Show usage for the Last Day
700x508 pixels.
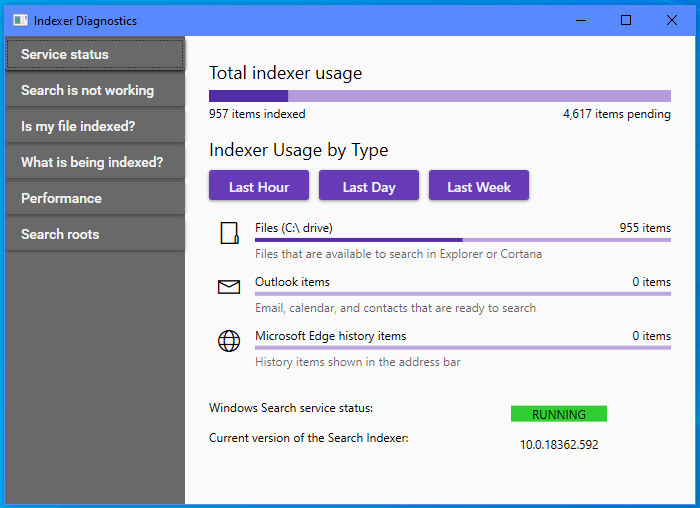click(369, 185)
